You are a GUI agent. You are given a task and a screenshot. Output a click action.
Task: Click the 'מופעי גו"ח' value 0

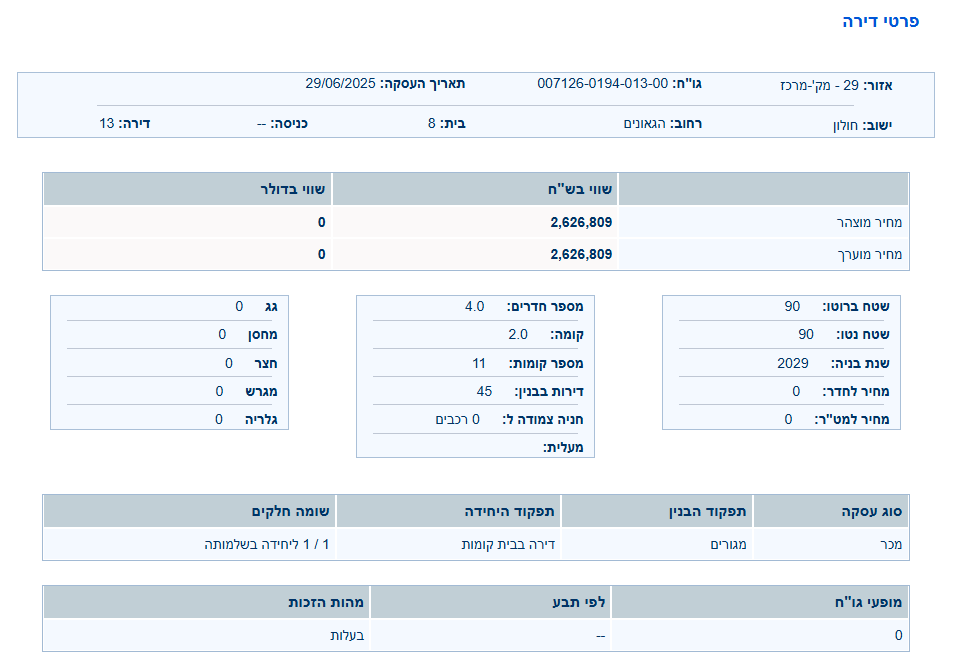[898, 636]
